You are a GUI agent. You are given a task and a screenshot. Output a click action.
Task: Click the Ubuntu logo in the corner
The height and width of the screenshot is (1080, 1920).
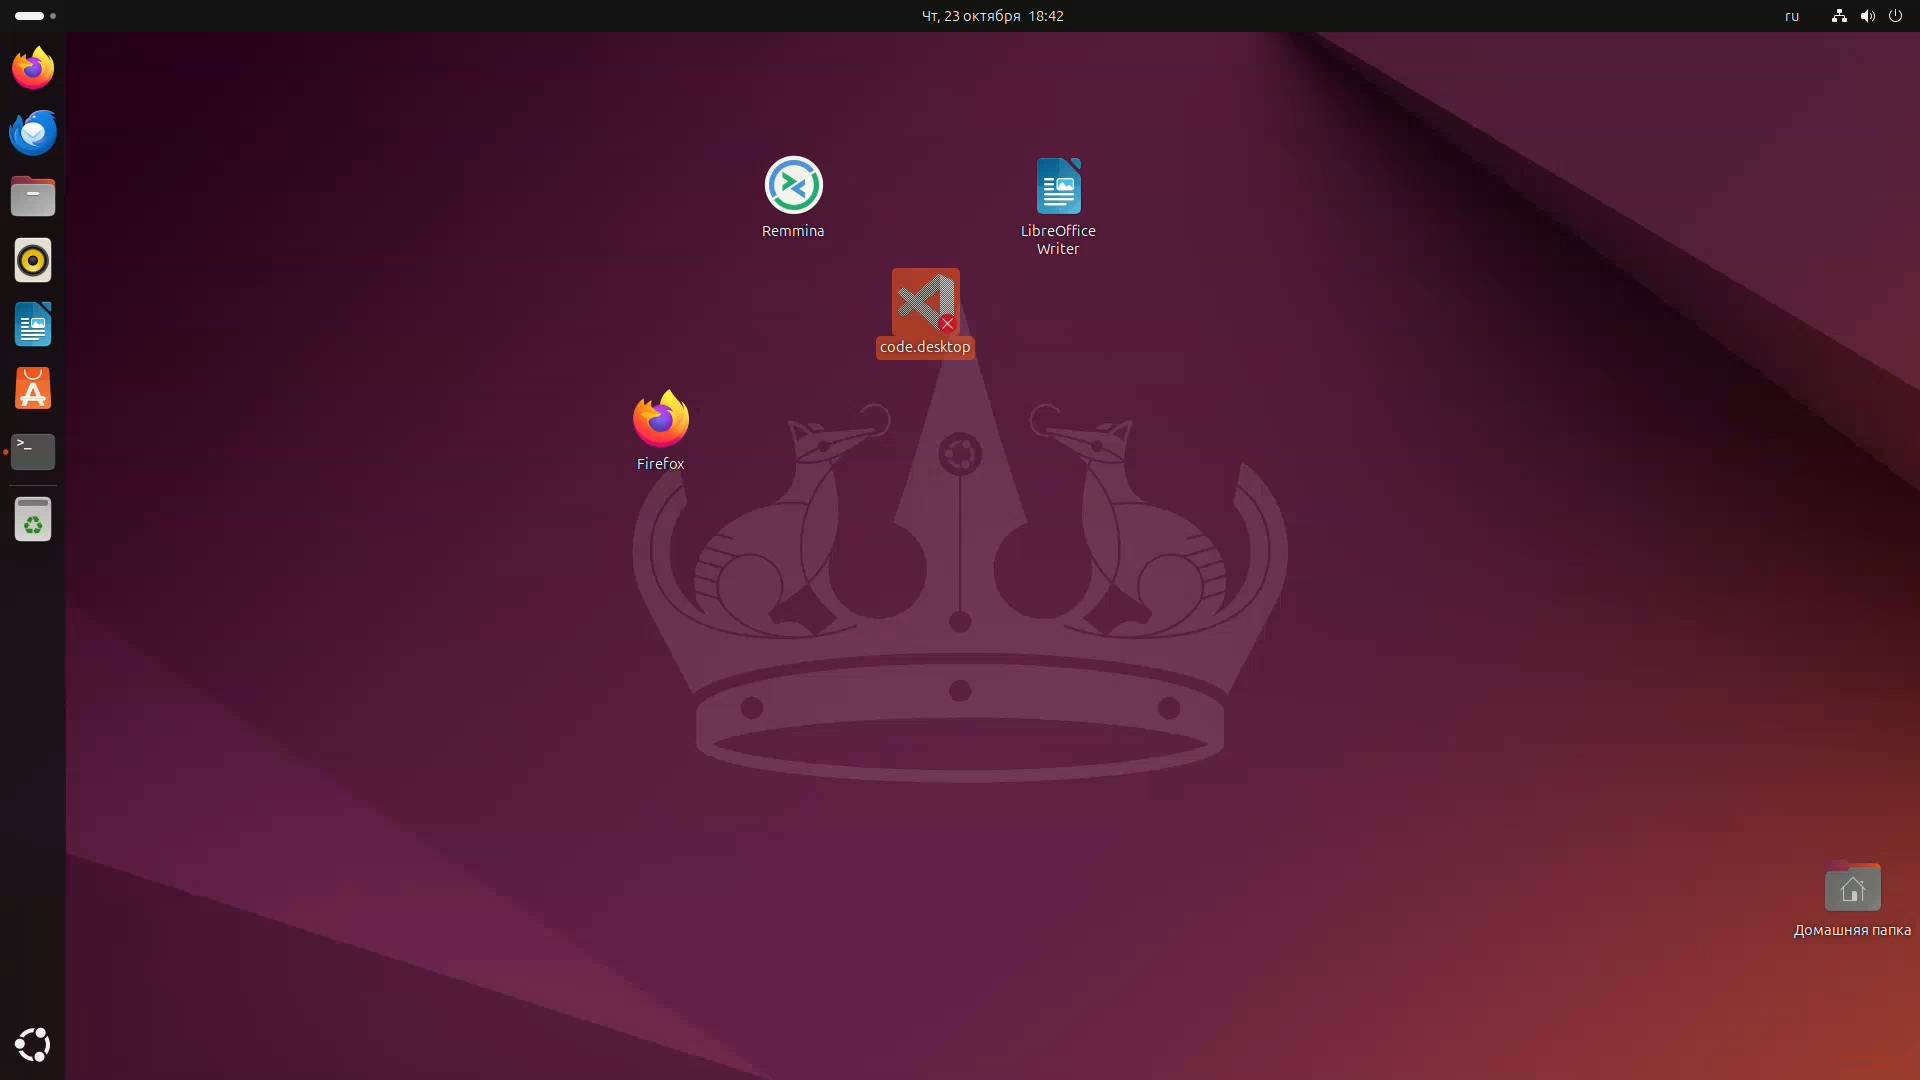[x=33, y=1045]
